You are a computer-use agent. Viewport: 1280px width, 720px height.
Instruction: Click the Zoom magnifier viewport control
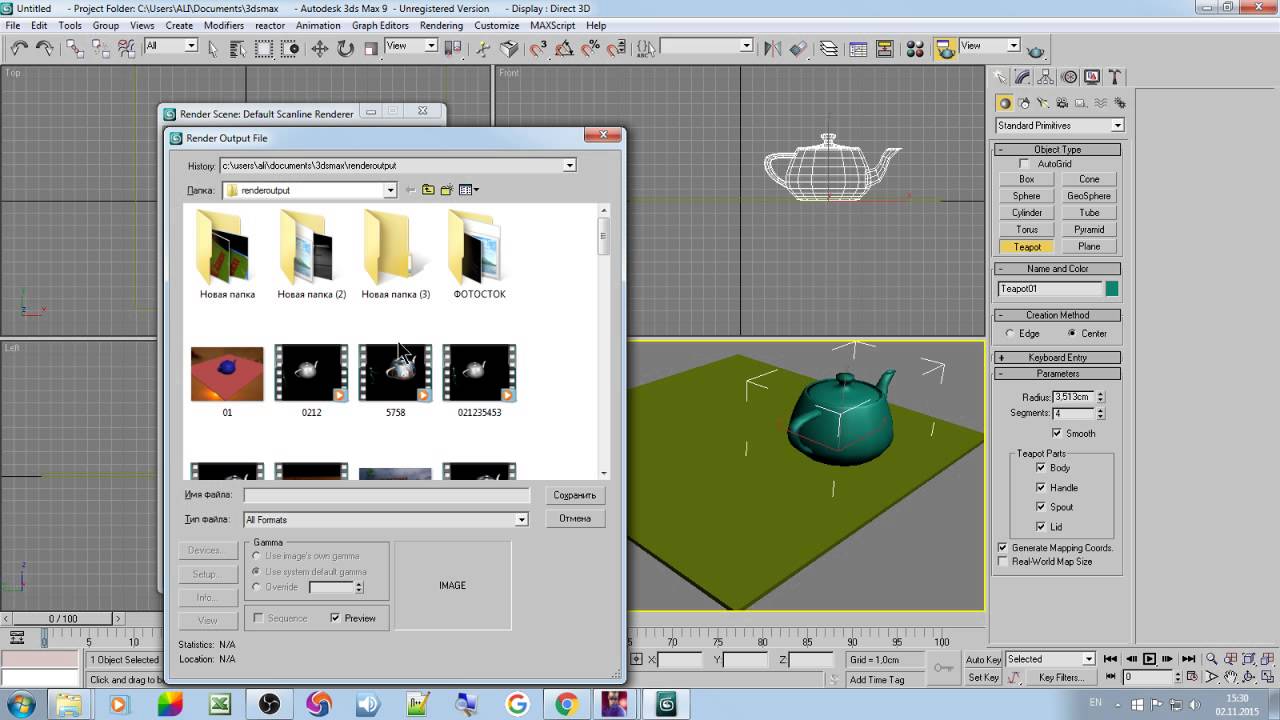click(x=1212, y=659)
